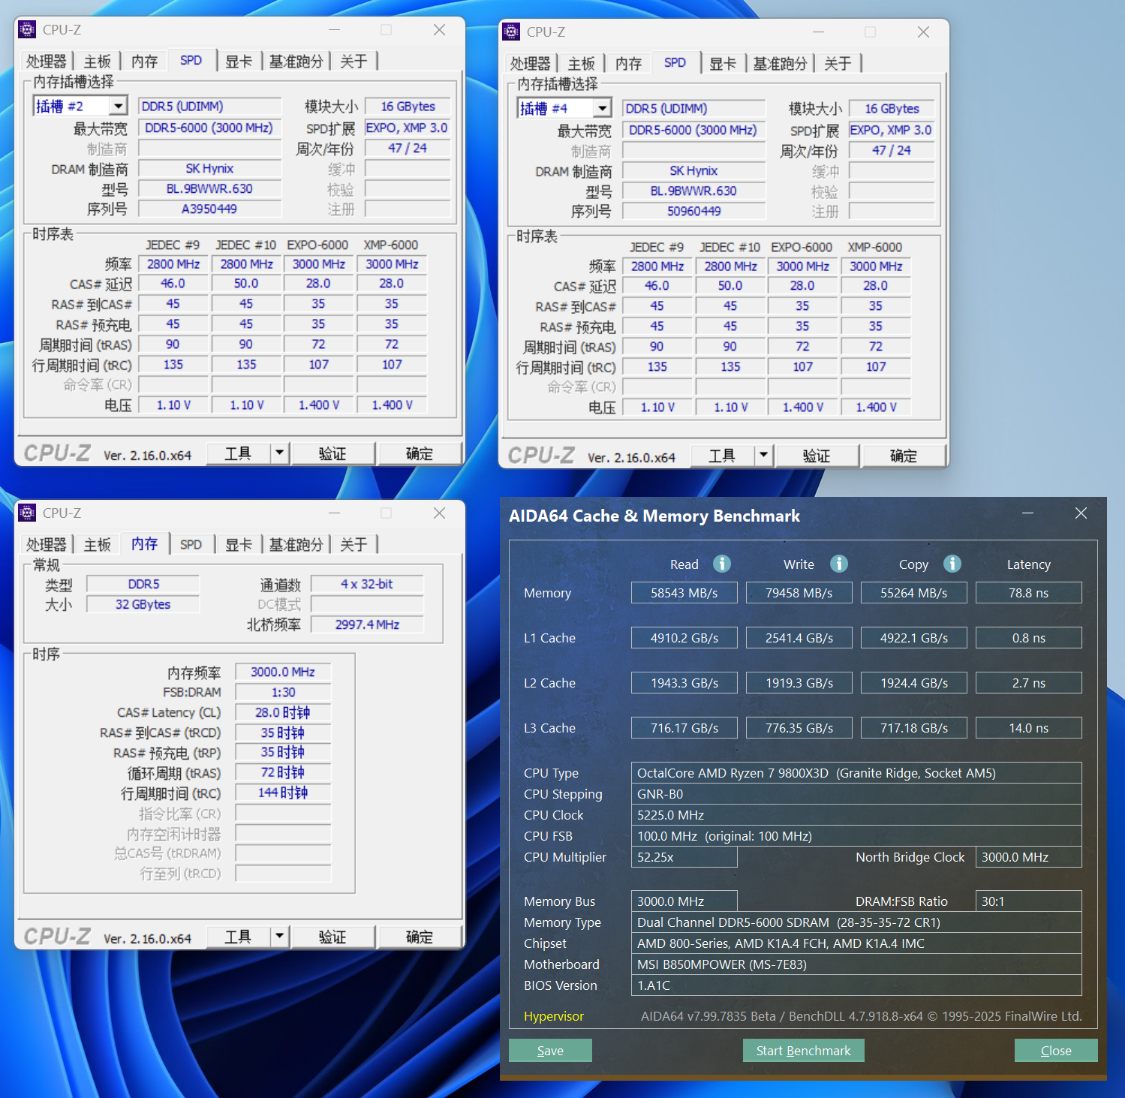The width and height of the screenshot is (1125, 1098).
Task: Click 确定 button in slot #2 window
Action: pos(420,454)
